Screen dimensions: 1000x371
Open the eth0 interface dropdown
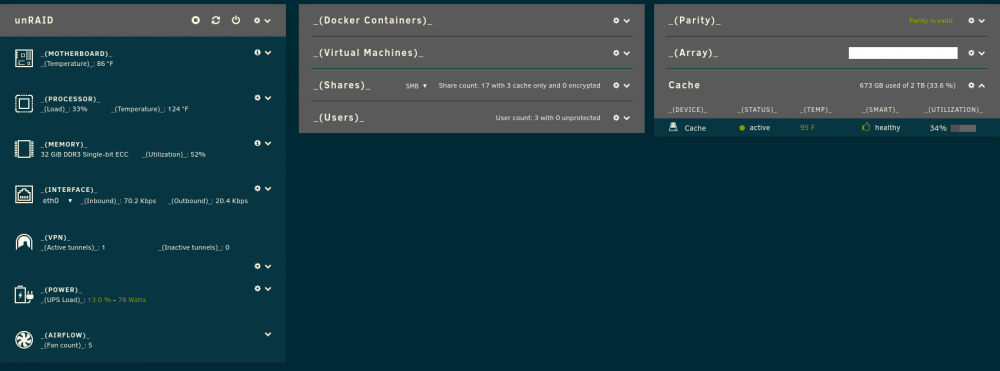pos(57,201)
